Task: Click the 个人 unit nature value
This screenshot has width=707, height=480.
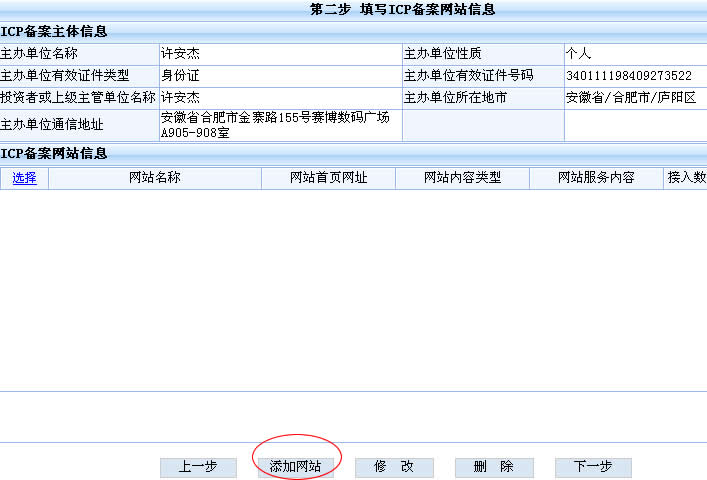Action: (x=578, y=54)
